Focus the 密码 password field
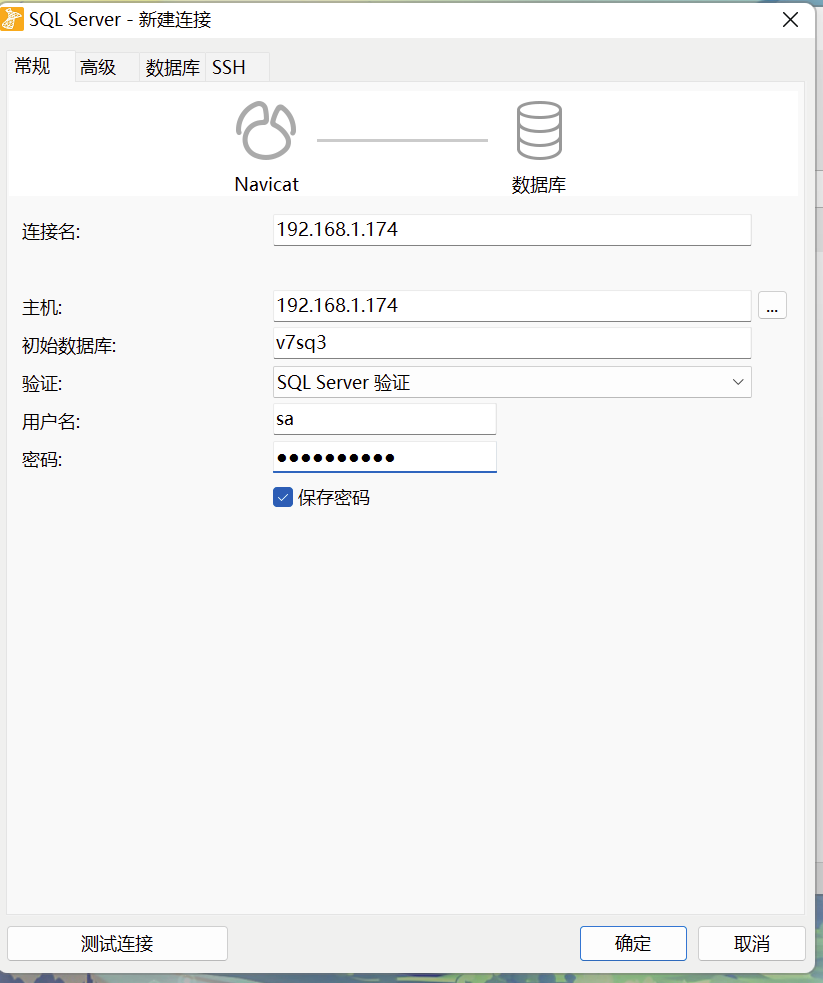 385,457
